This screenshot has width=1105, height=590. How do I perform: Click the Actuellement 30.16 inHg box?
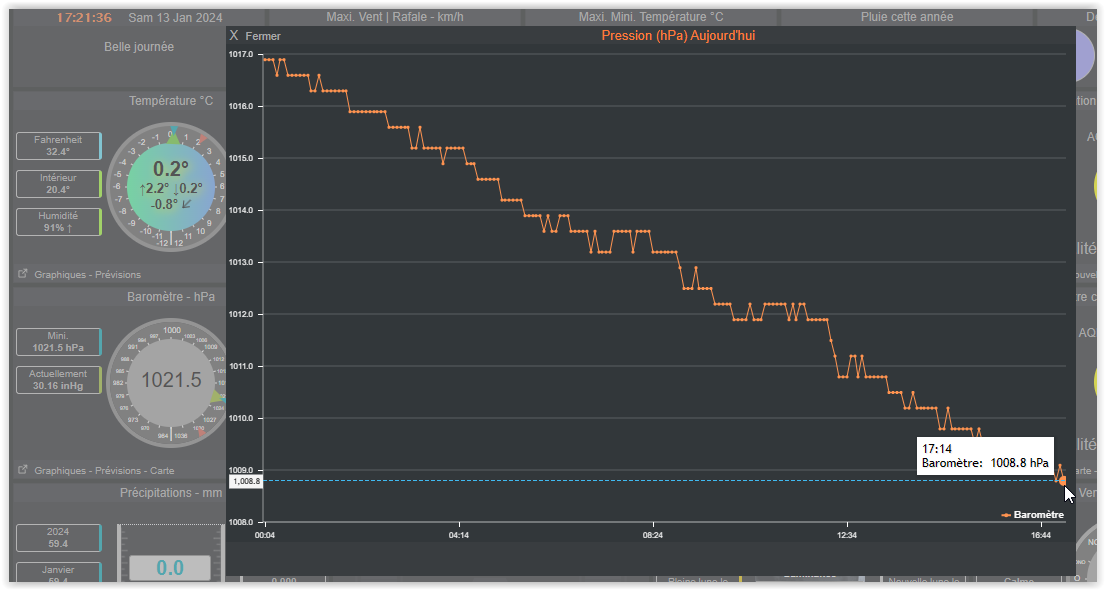tap(58, 380)
